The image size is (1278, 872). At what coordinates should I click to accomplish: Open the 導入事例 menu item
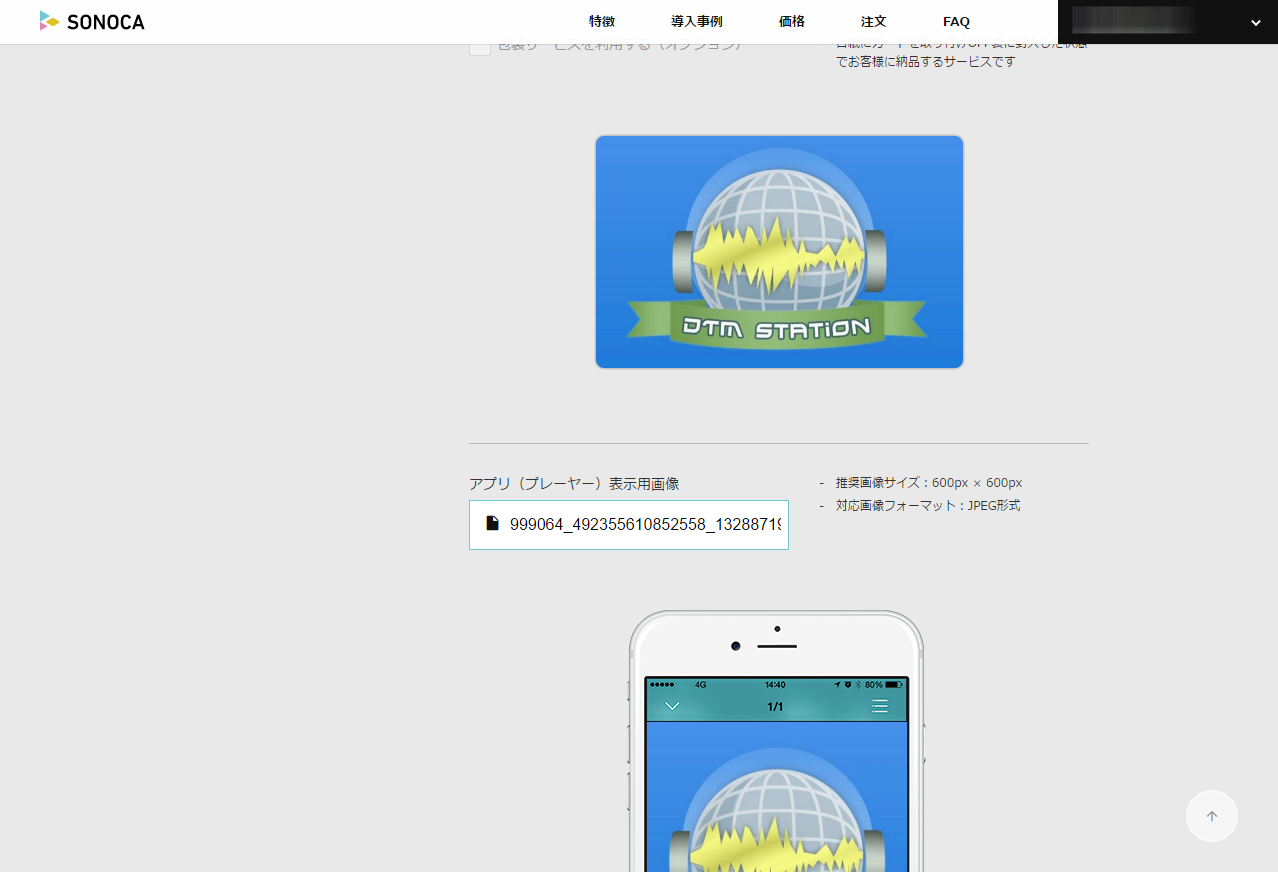click(x=697, y=22)
